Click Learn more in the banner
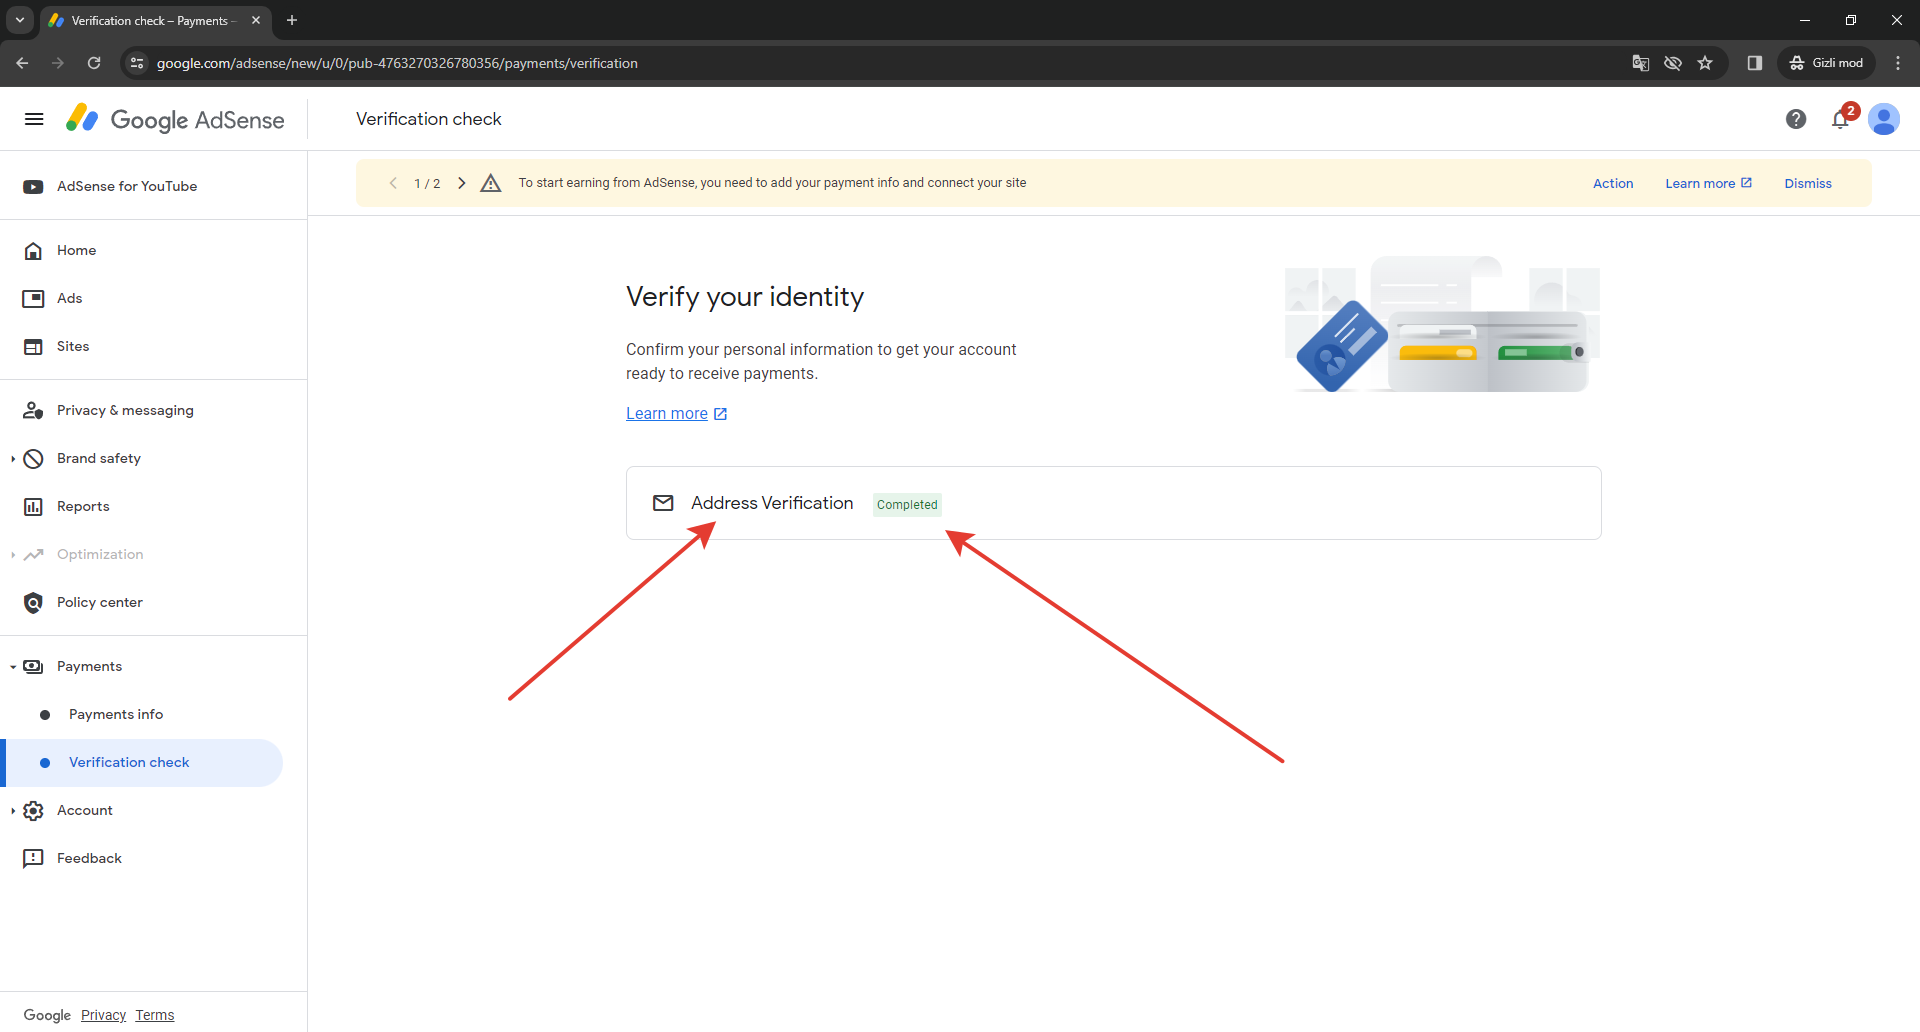Screen dimensions: 1920x1032 coord(1708,184)
